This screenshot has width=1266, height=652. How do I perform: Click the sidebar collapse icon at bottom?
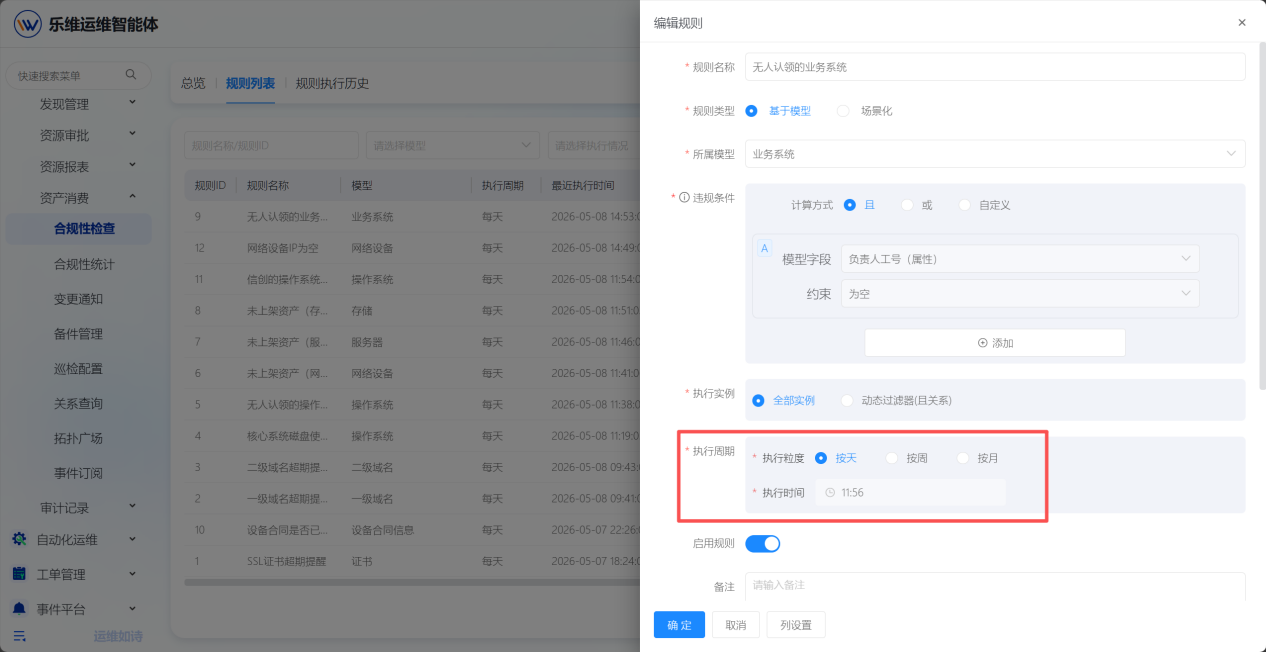tap(19, 636)
